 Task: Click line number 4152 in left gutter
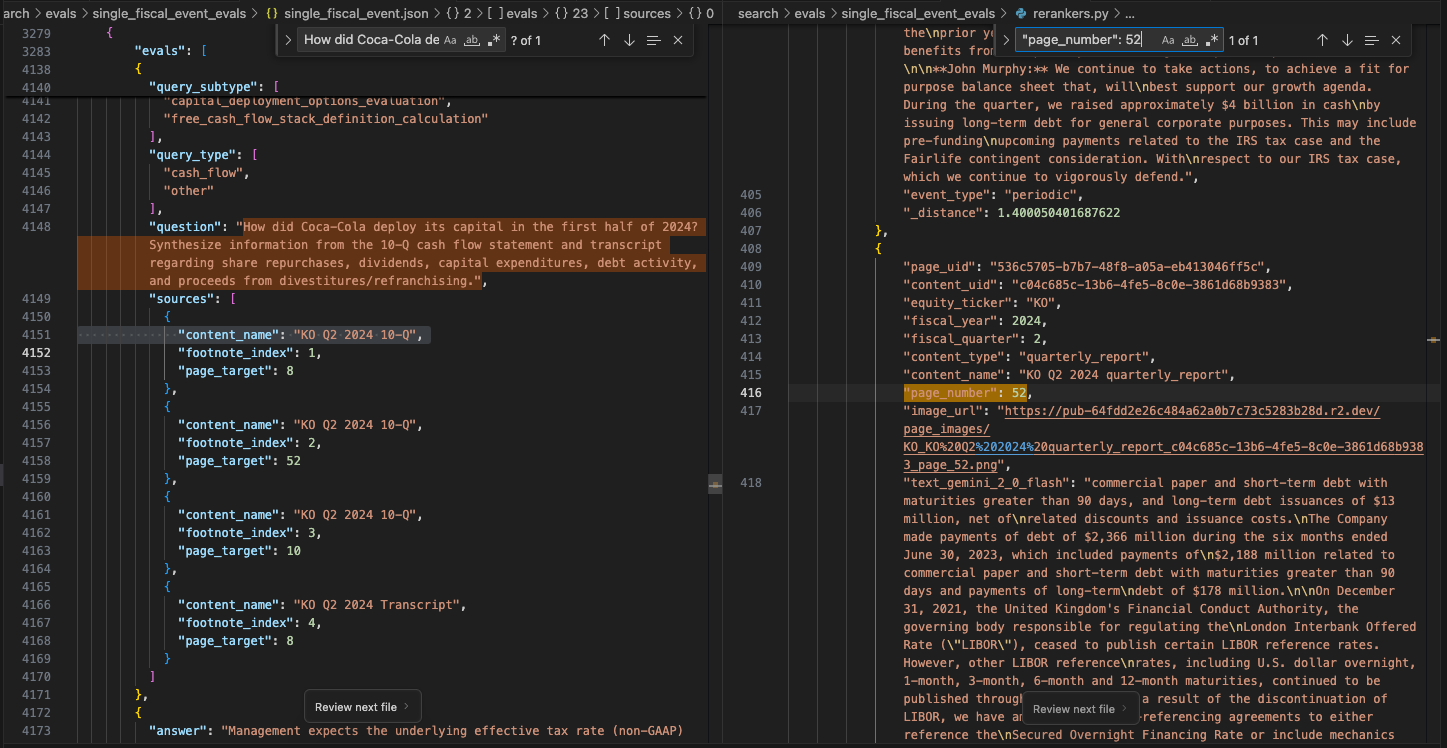35,353
